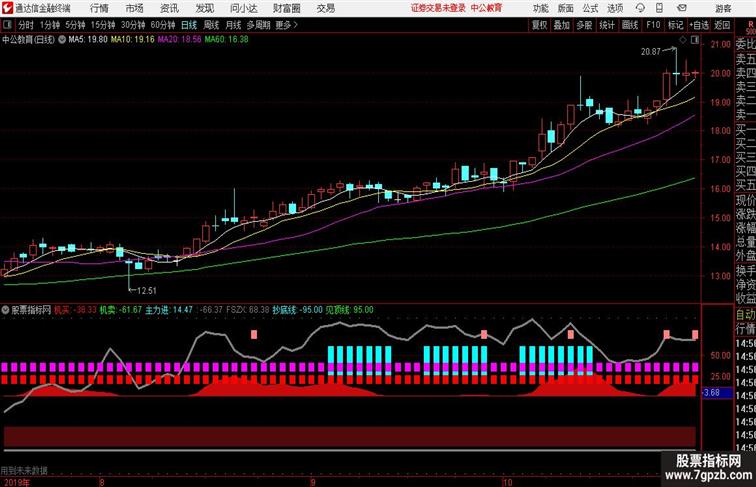The height and width of the screenshot is (487, 756).
Task: Click the 主力进: 14.47 indicator value
Action: tap(169, 310)
